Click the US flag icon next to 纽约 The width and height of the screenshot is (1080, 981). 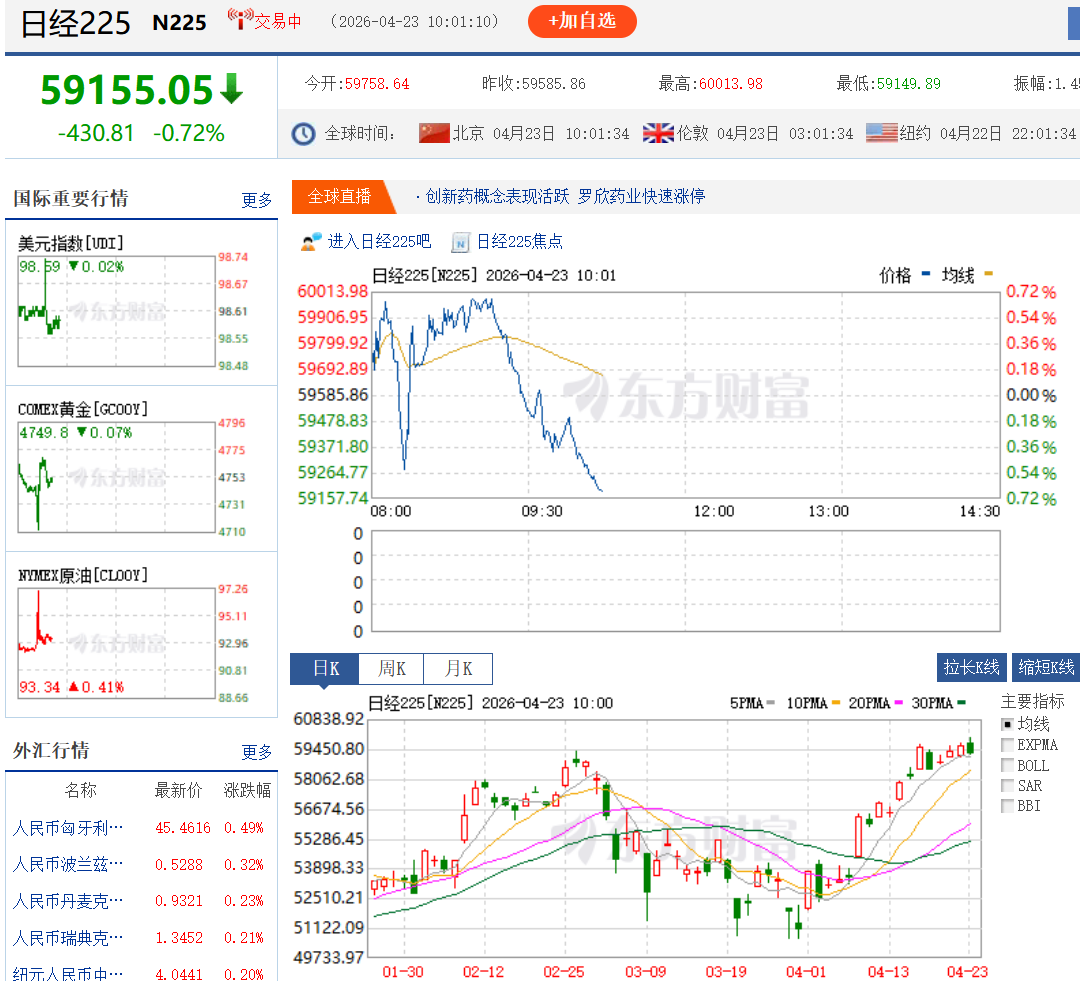[881, 132]
